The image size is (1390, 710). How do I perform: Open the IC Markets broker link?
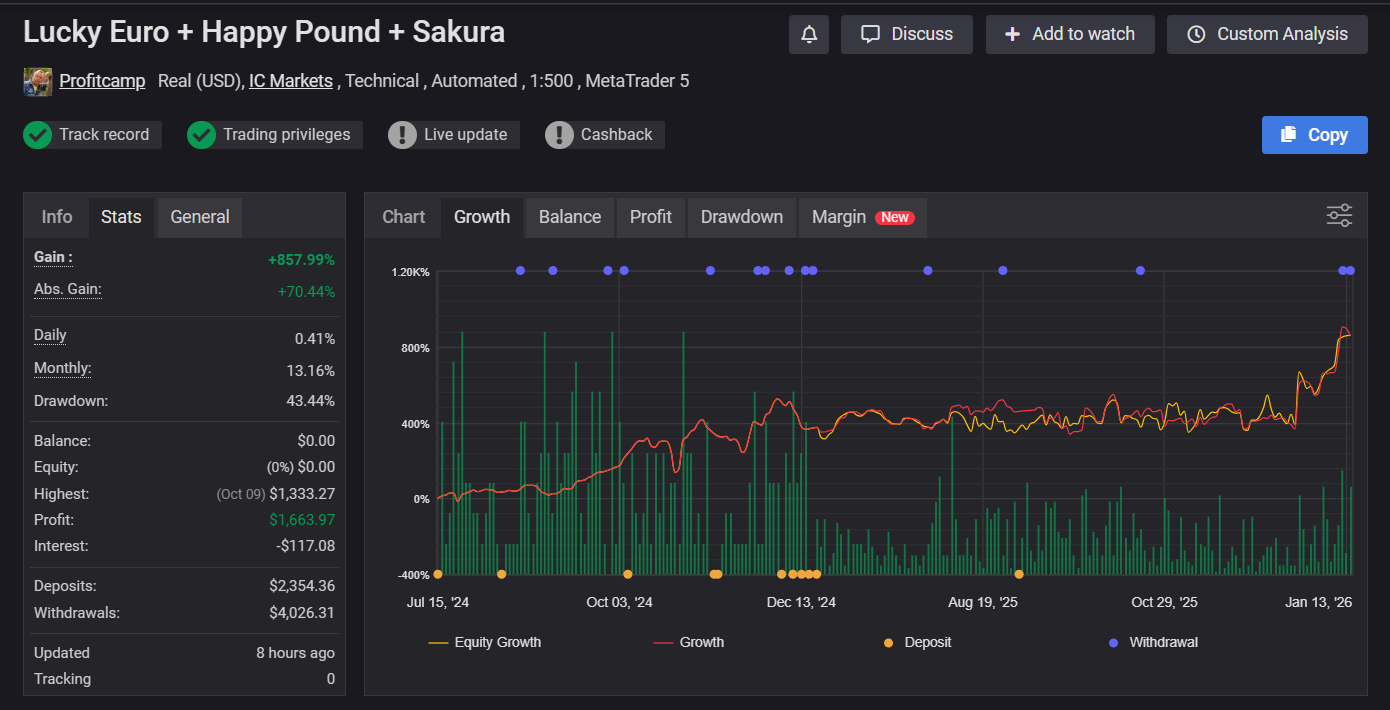291,81
